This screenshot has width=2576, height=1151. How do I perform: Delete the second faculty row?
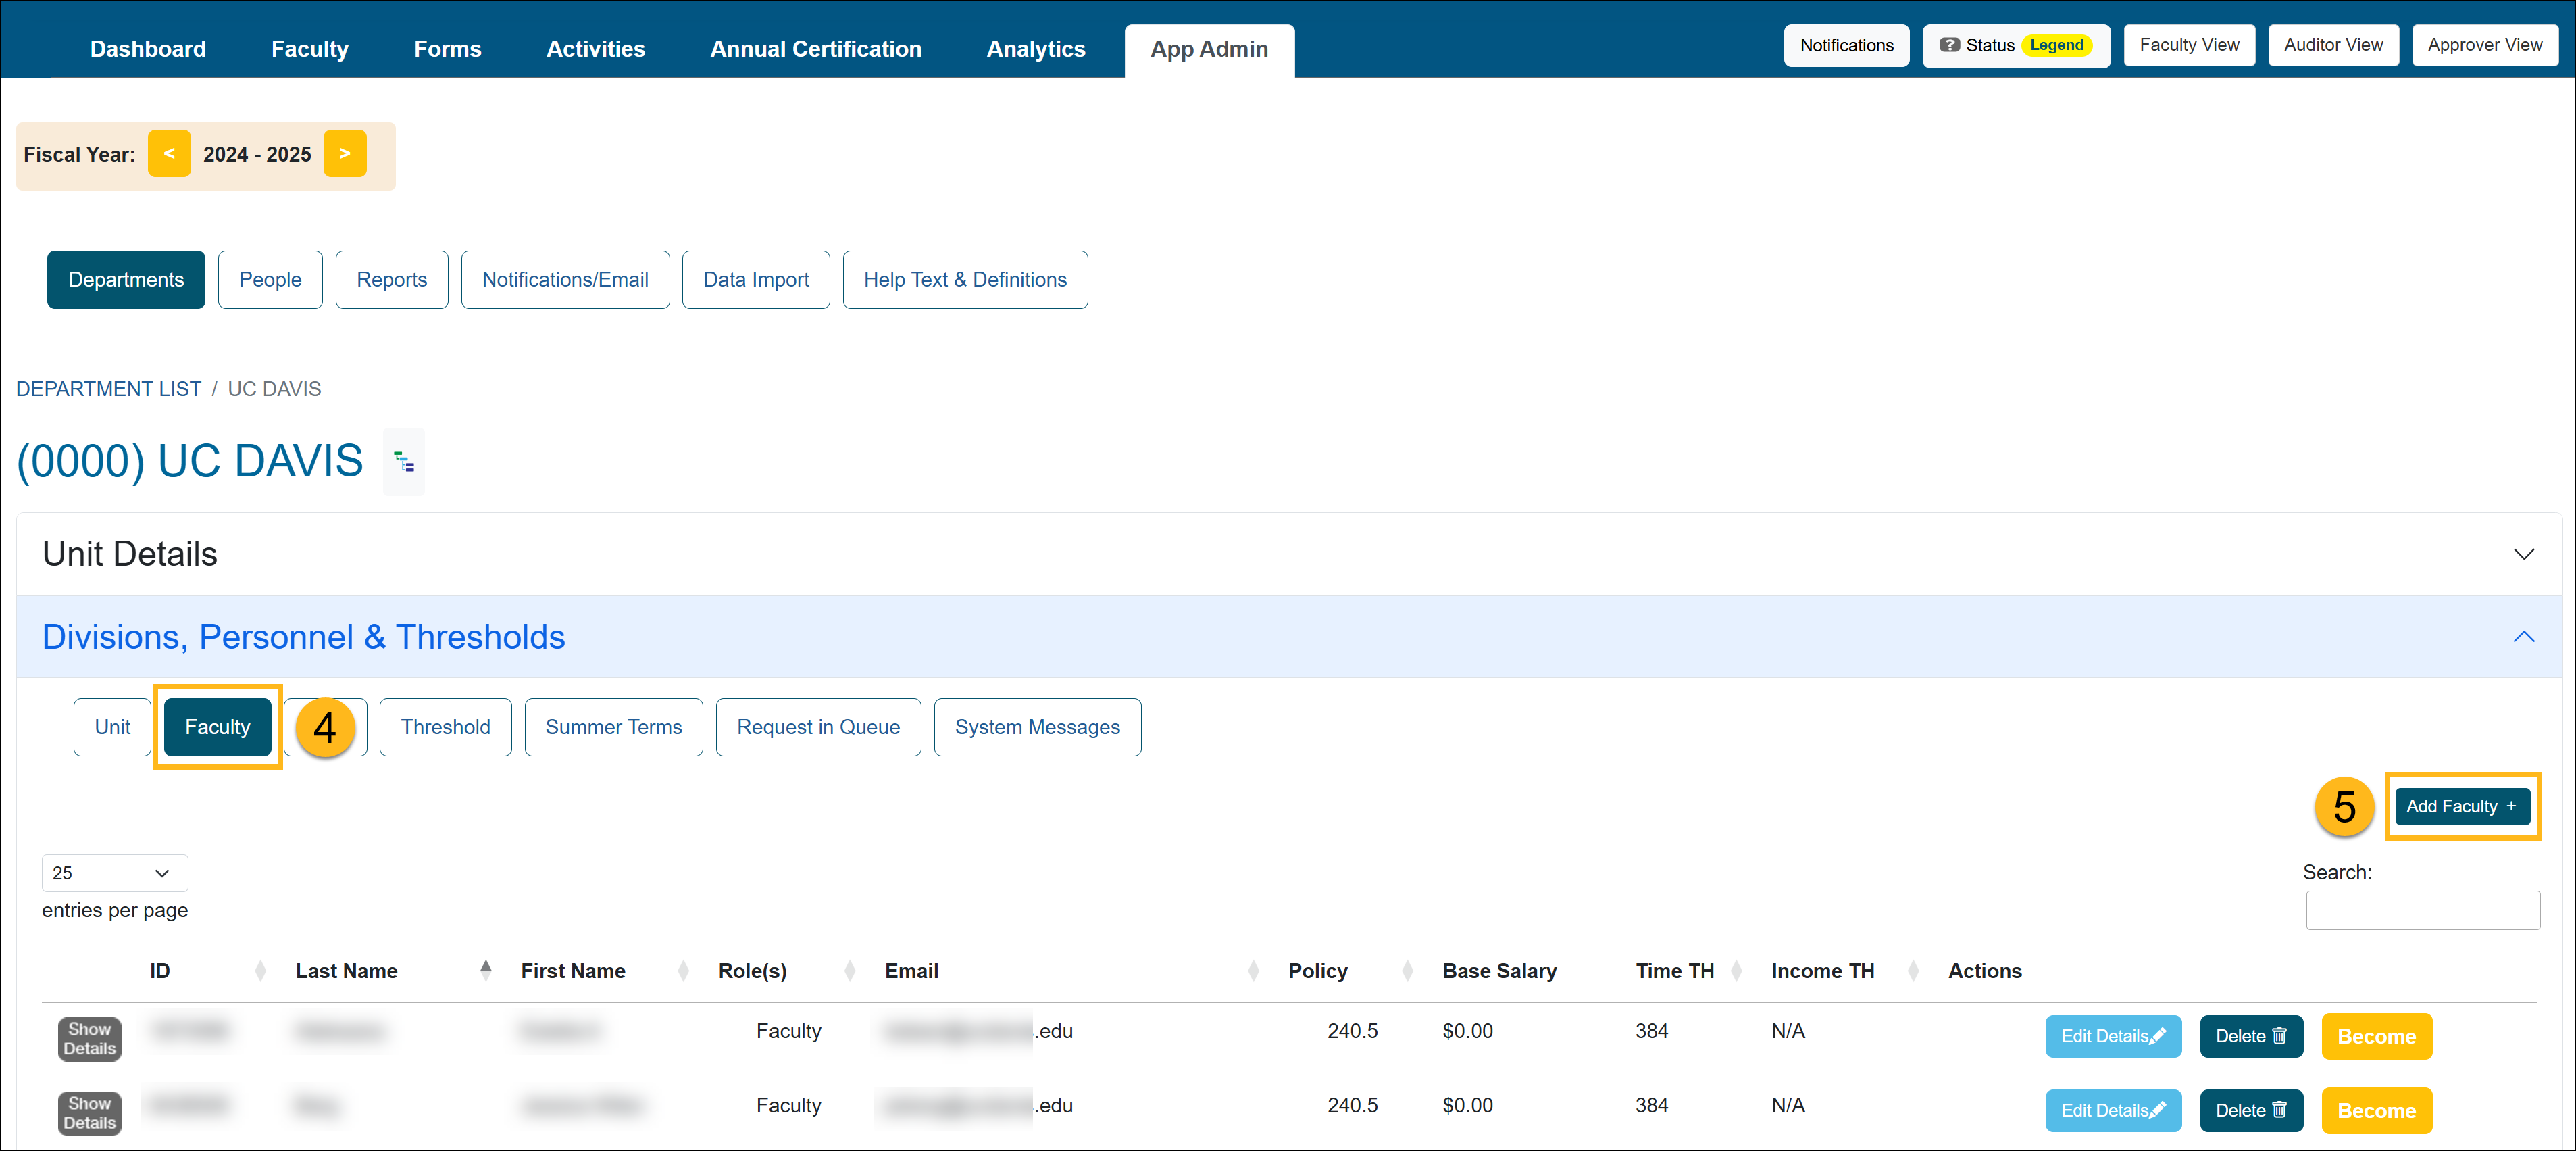(2251, 1111)
